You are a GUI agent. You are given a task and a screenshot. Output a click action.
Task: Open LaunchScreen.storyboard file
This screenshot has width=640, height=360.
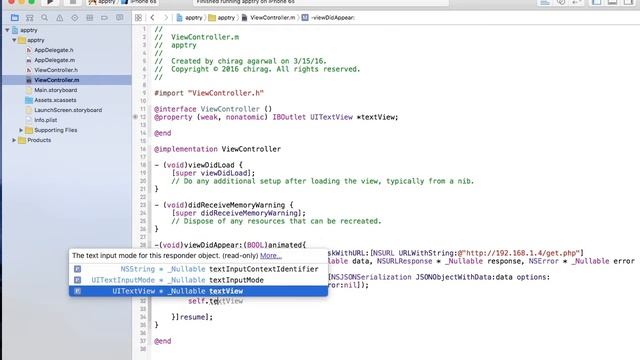(68, 110)
